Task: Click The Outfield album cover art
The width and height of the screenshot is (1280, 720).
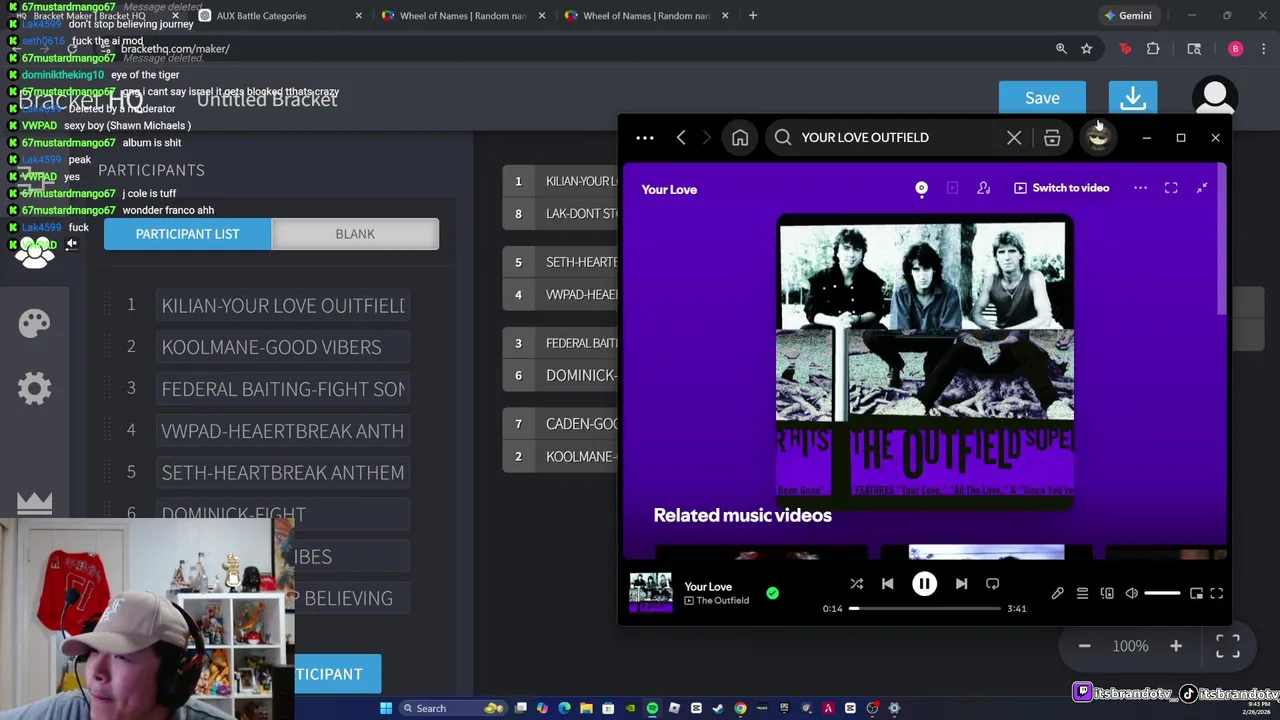Action: pos(925,361)
